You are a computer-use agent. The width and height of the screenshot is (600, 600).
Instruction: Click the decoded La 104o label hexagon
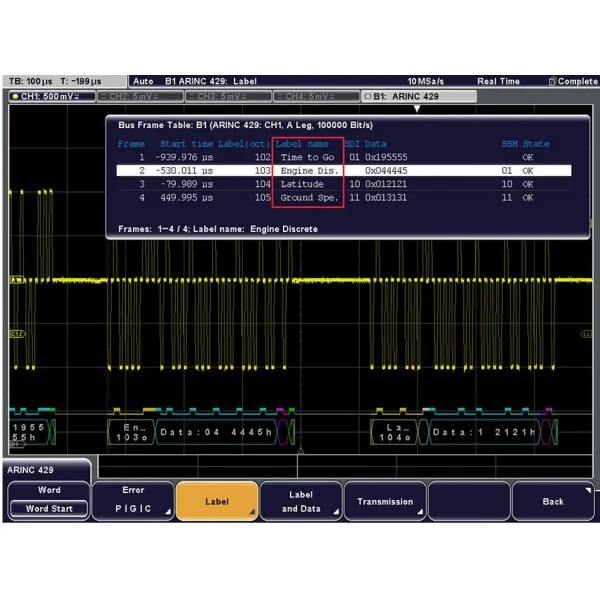click(399, 431)
